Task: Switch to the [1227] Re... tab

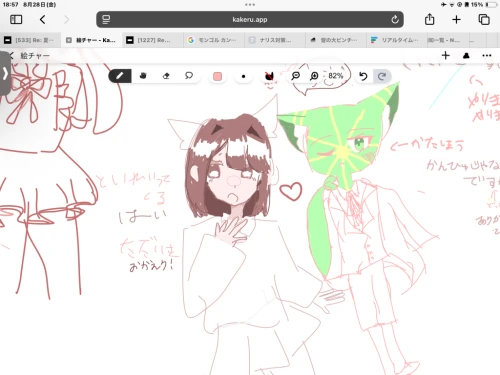Action: point(153,40)
